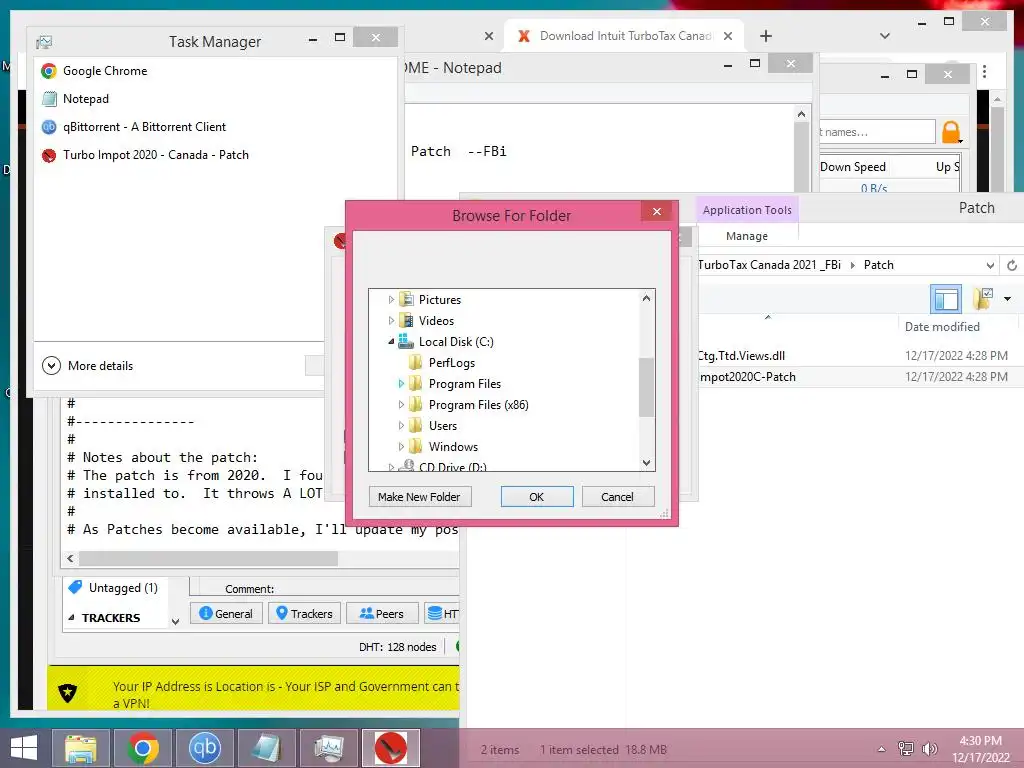The image size is (1024, 768).
Task: Select Users folder in tree
Action: pos(442,425)
